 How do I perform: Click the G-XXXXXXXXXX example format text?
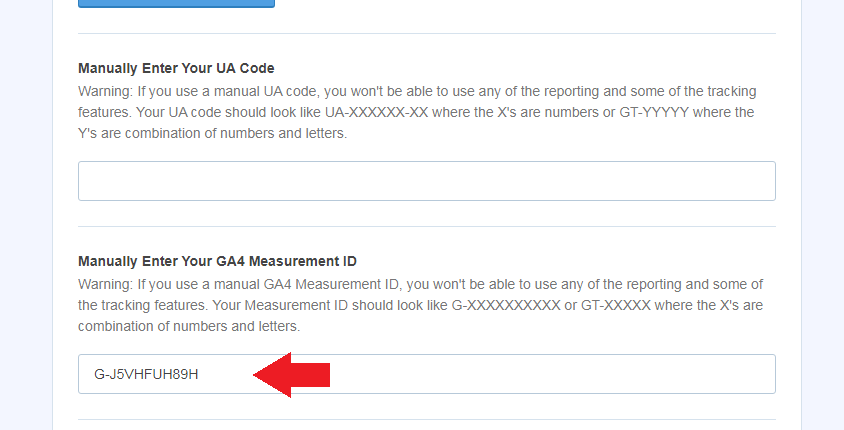506,306
